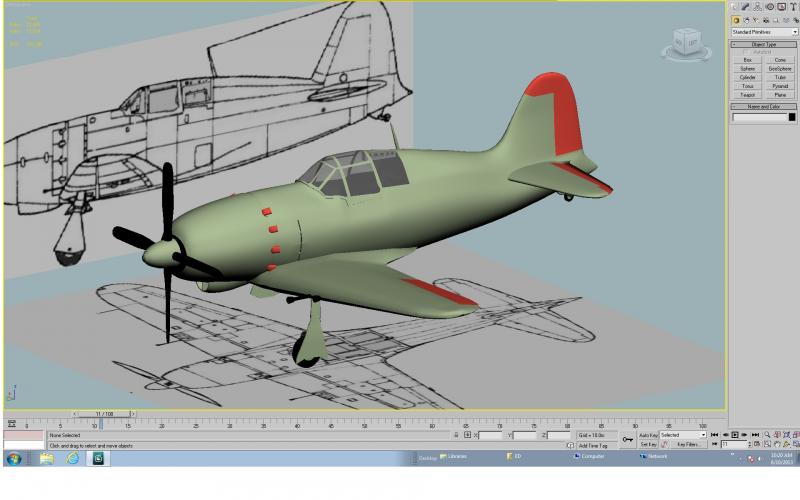Click the Key Filters button

688,445
